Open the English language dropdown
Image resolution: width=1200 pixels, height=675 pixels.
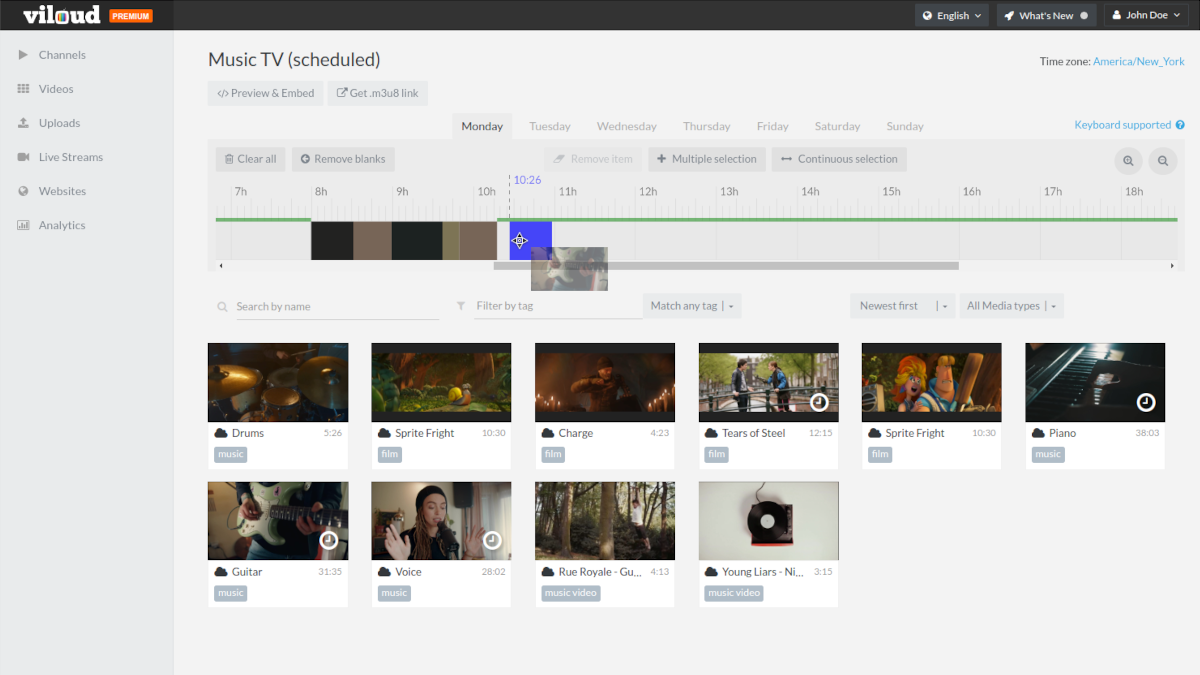coord(951,15)
